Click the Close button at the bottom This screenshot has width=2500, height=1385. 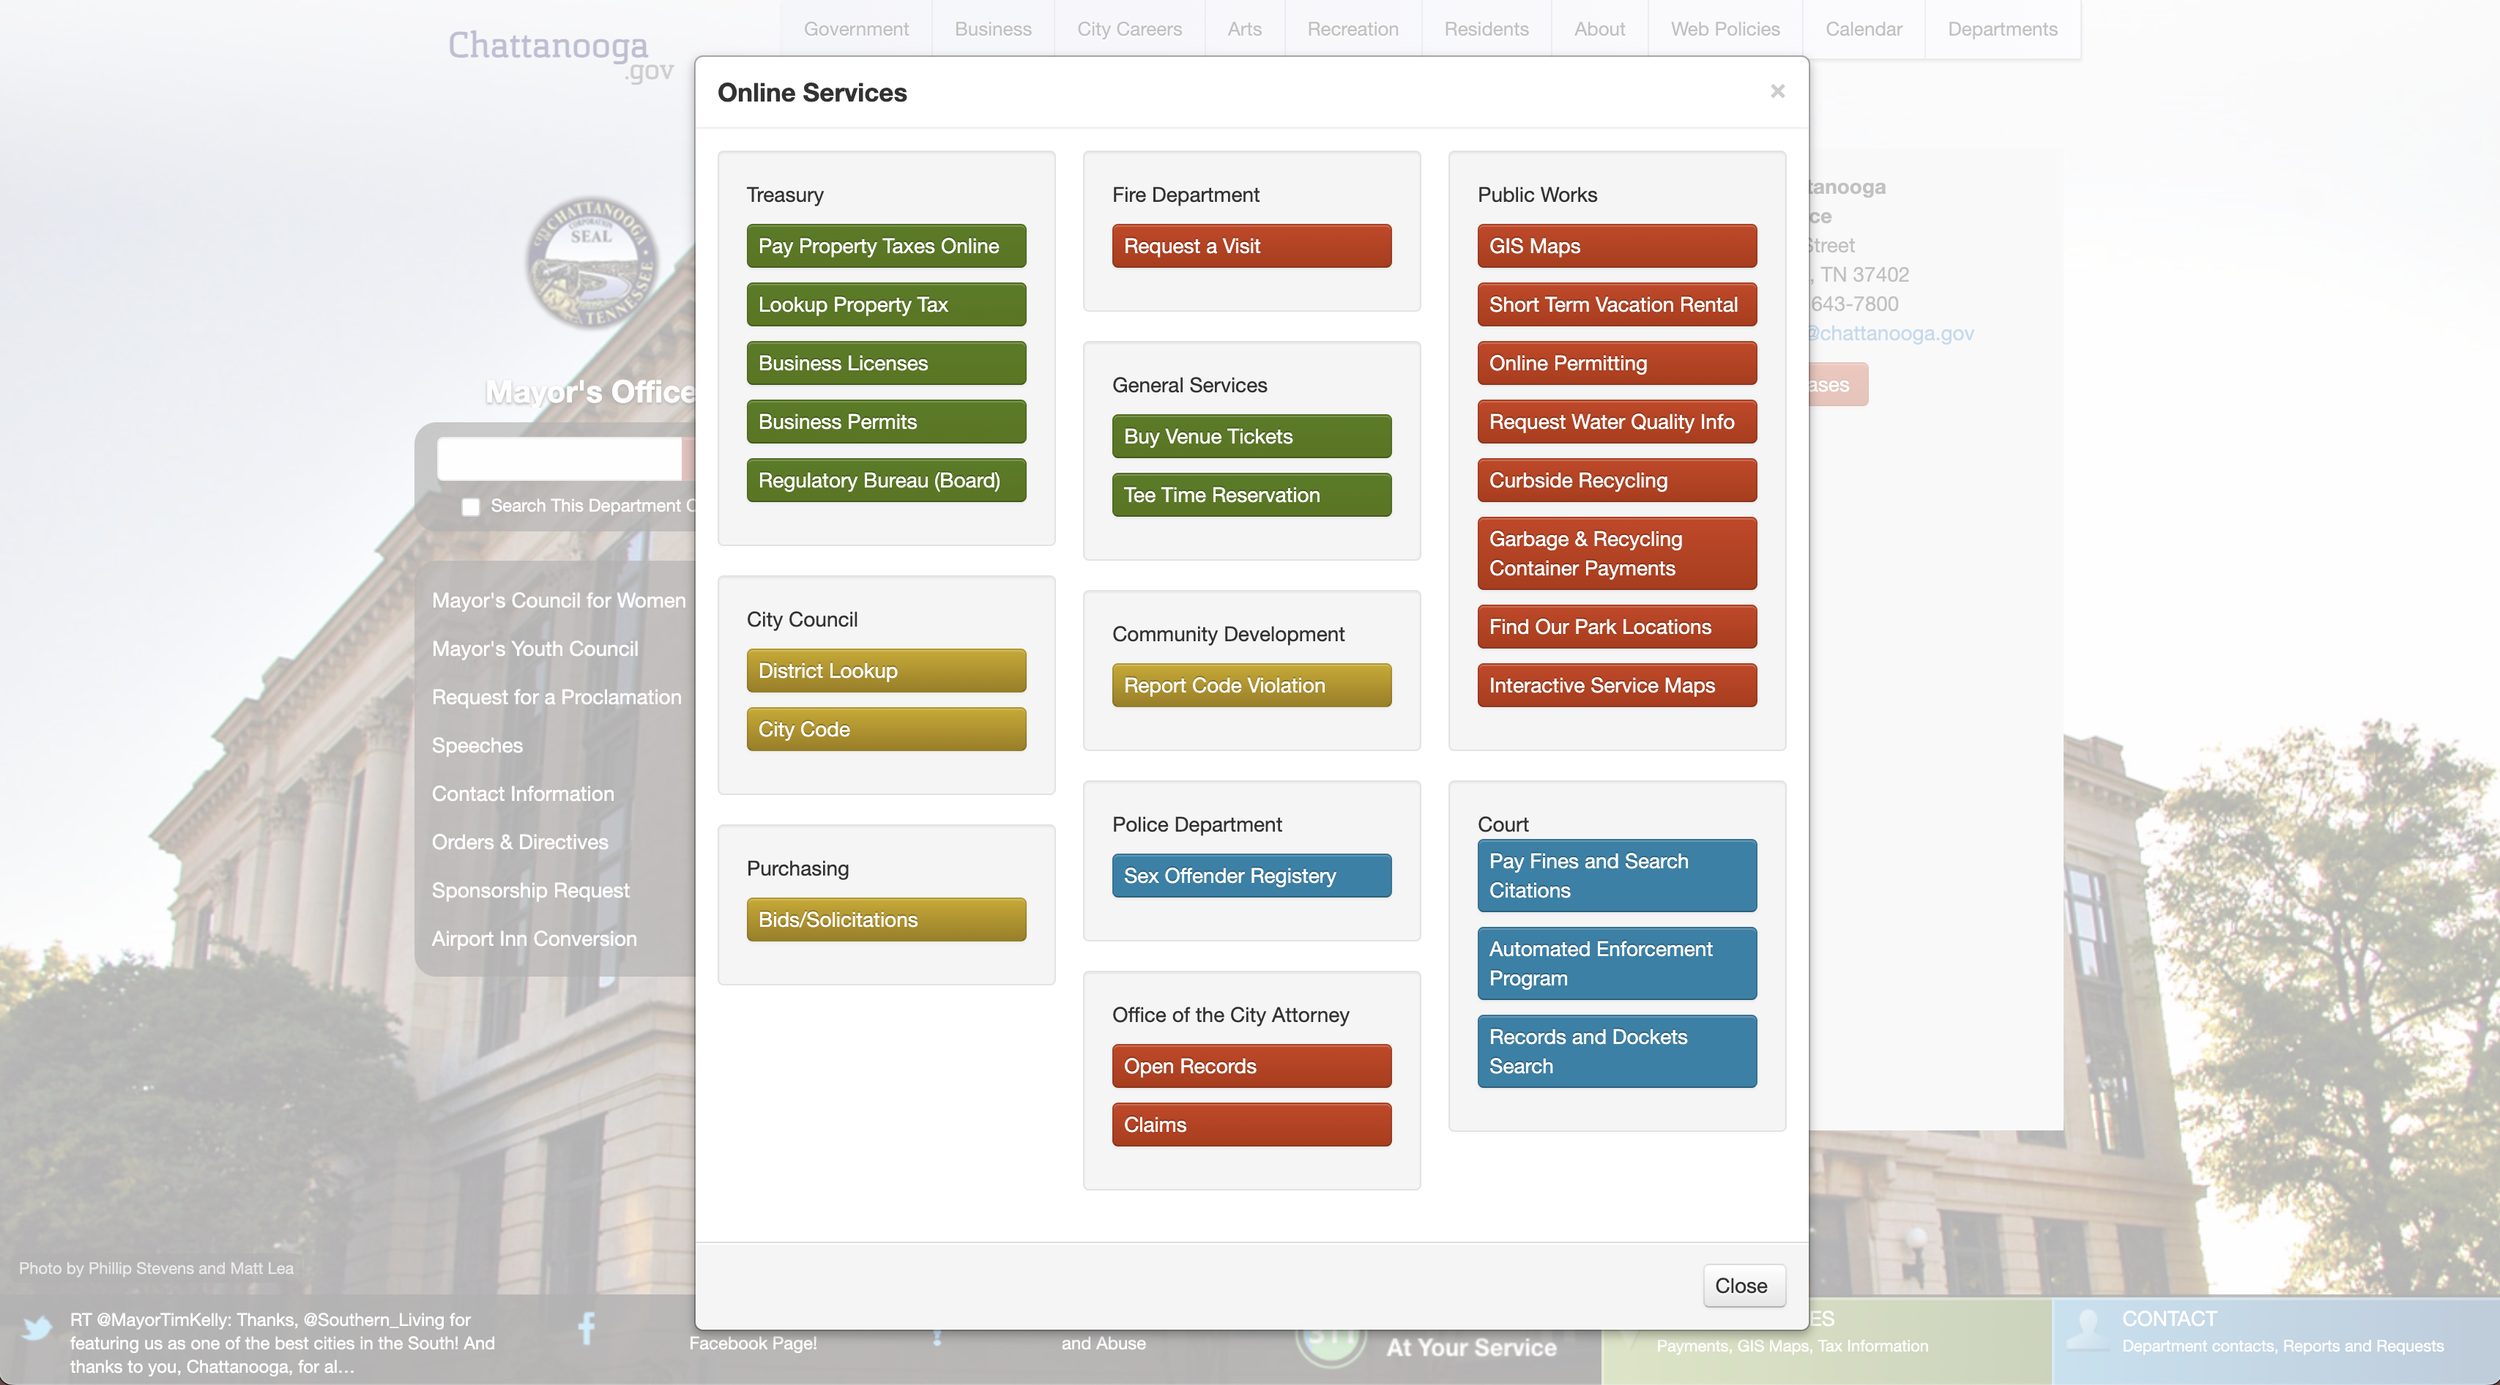click(x=1743, y=1285)
